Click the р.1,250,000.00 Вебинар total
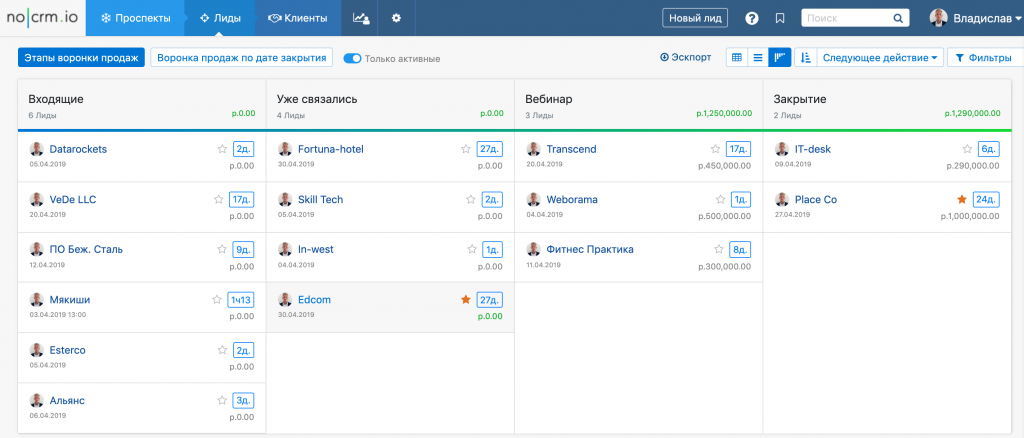Viewport: 1024px width, 438px height. [x=724, y=114]
